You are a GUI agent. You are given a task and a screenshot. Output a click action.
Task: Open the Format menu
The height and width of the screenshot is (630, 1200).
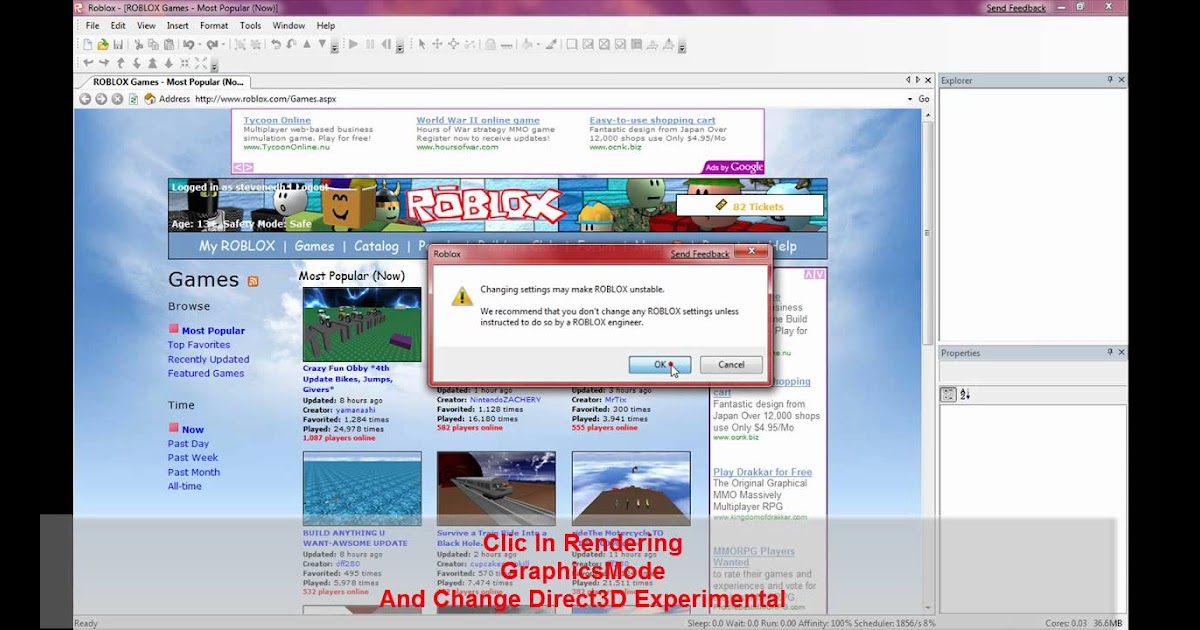[214, 26]
